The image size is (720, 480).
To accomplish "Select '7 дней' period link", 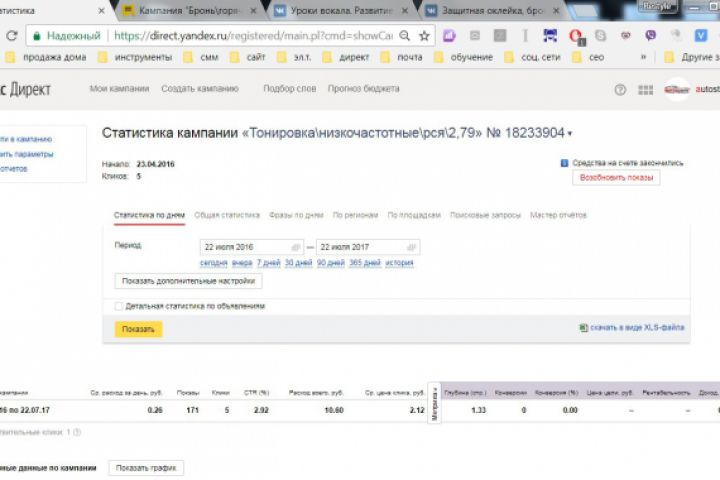I will click(269, 263).
